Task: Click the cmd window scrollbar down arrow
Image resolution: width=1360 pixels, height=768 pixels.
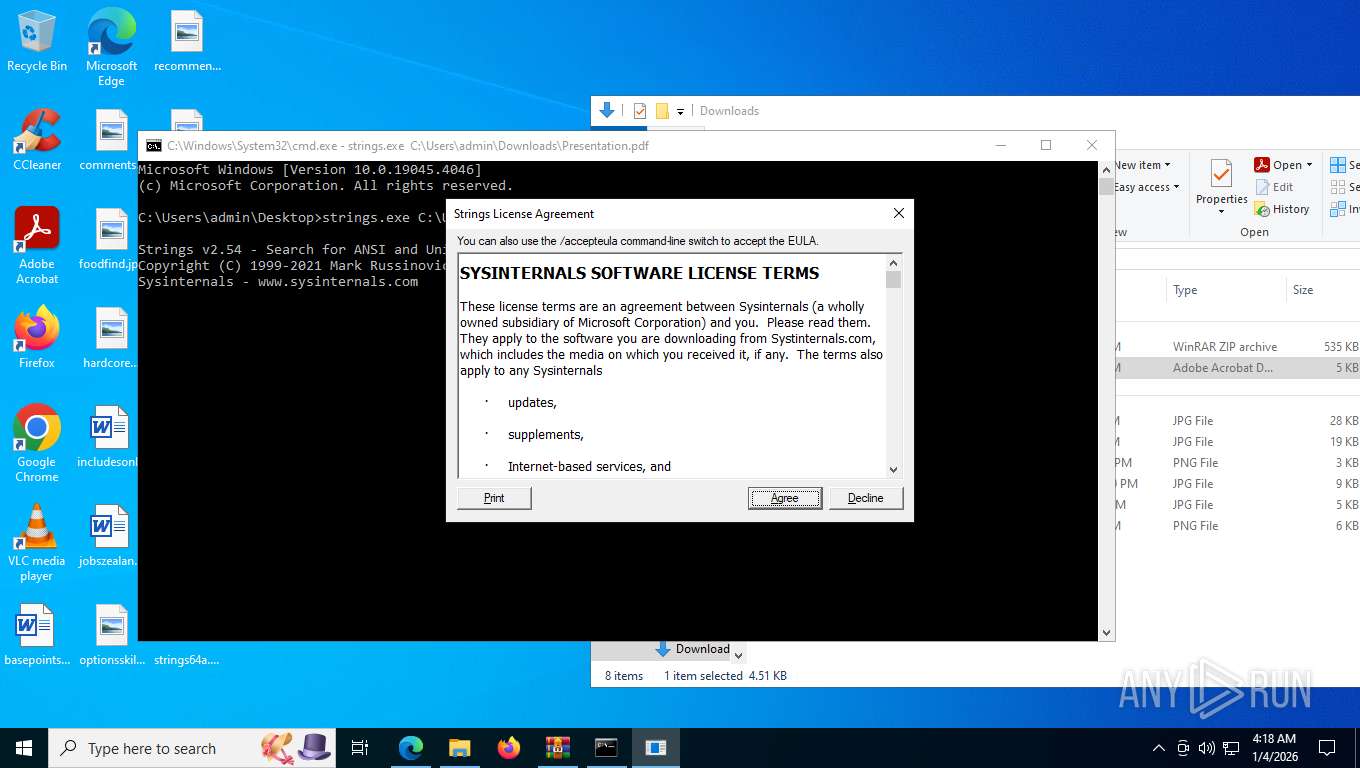Action: (1106, 632)
